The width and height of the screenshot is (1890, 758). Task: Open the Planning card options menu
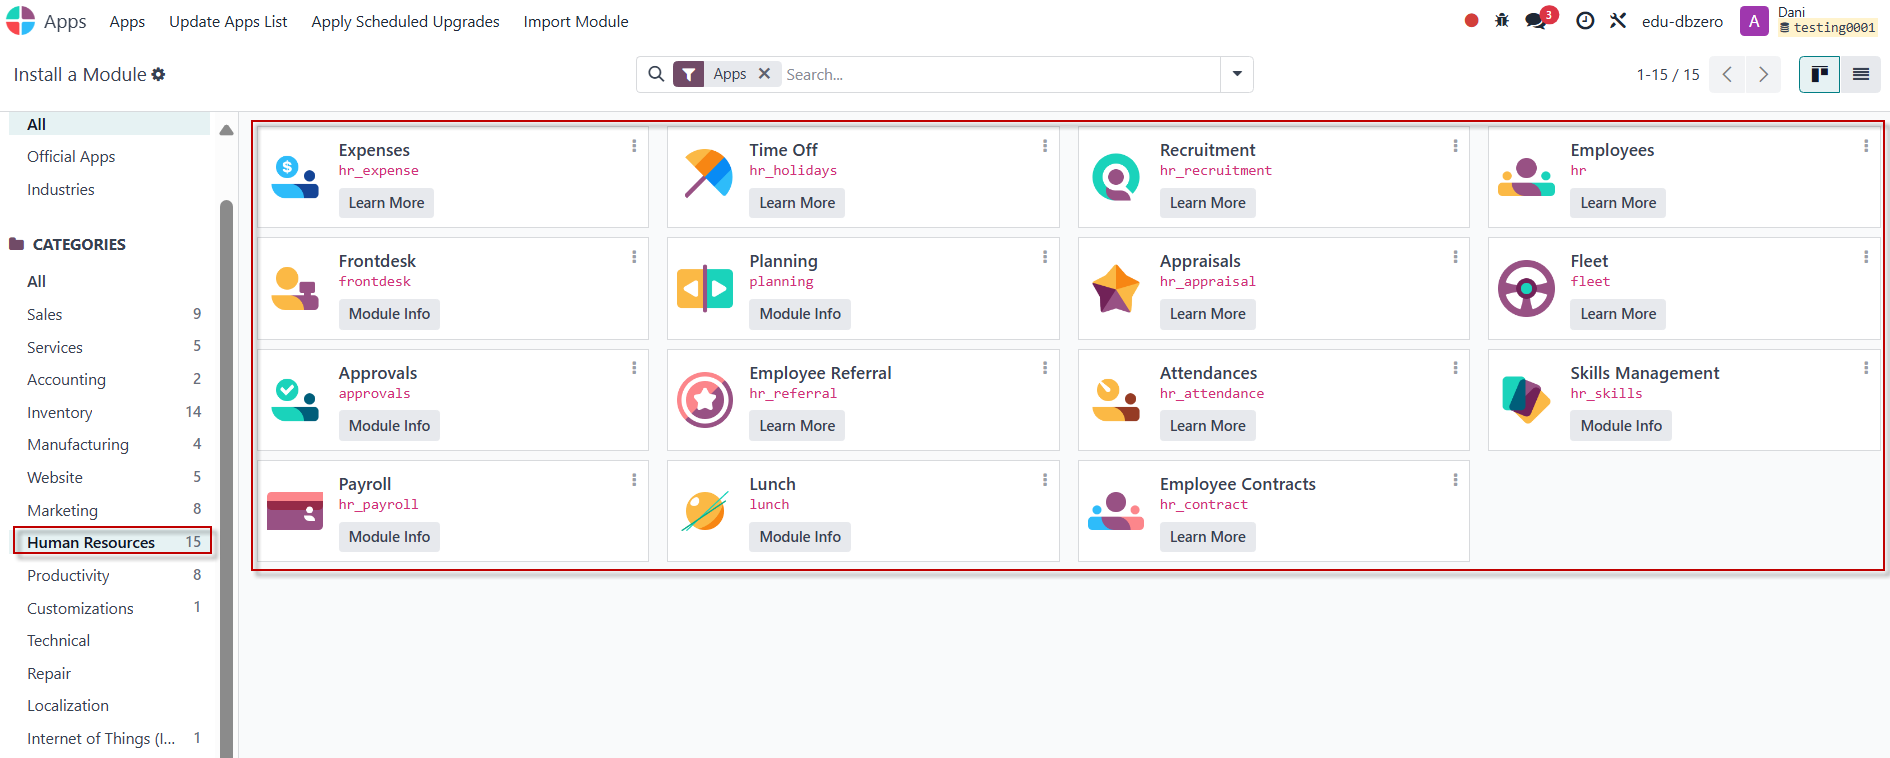tap(1045, 257)
